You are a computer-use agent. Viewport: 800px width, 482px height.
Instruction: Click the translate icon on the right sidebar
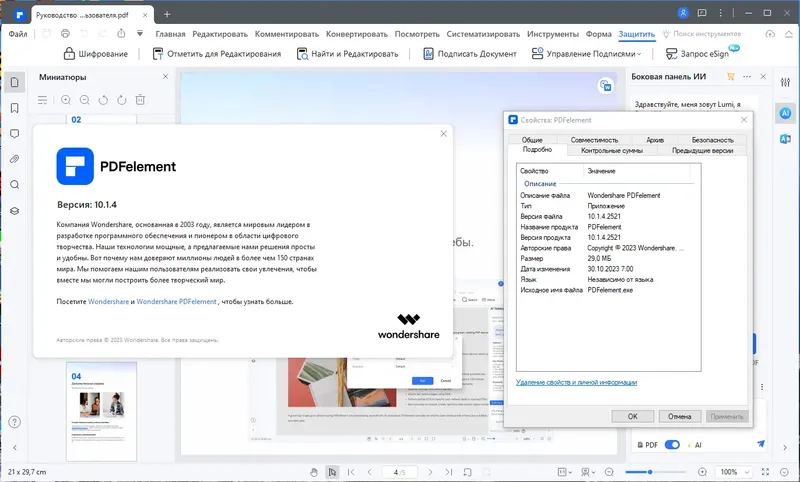pyautogui.click(x=785, y=139)
